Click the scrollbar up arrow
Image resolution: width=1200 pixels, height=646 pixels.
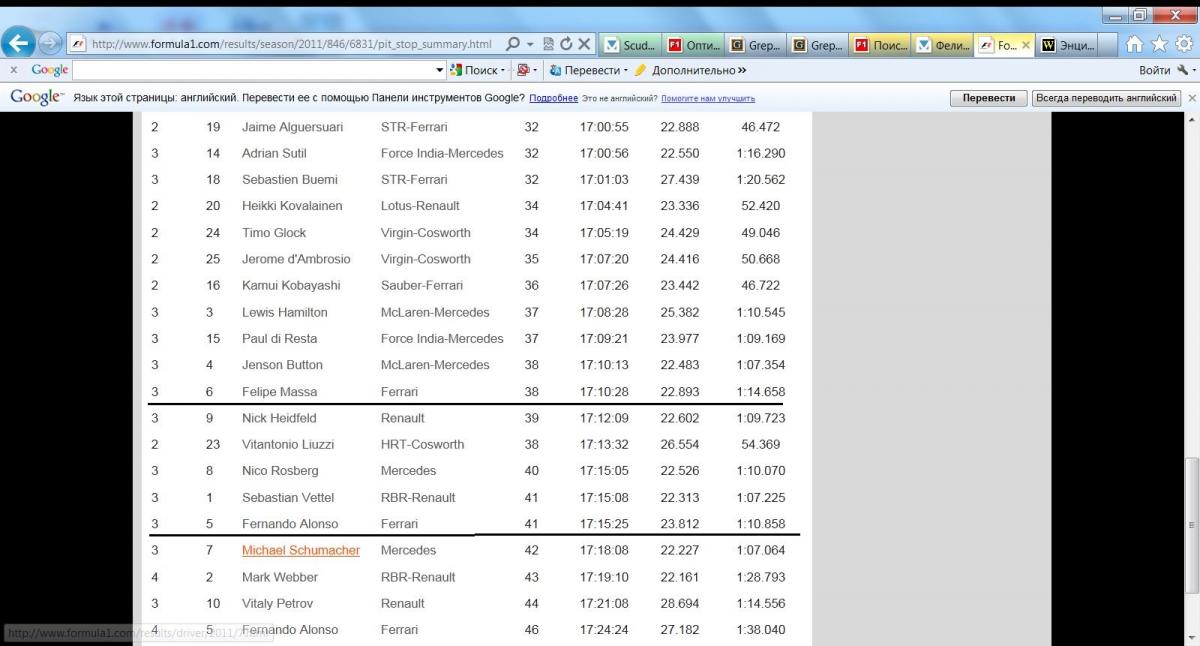coord(1191,121)
